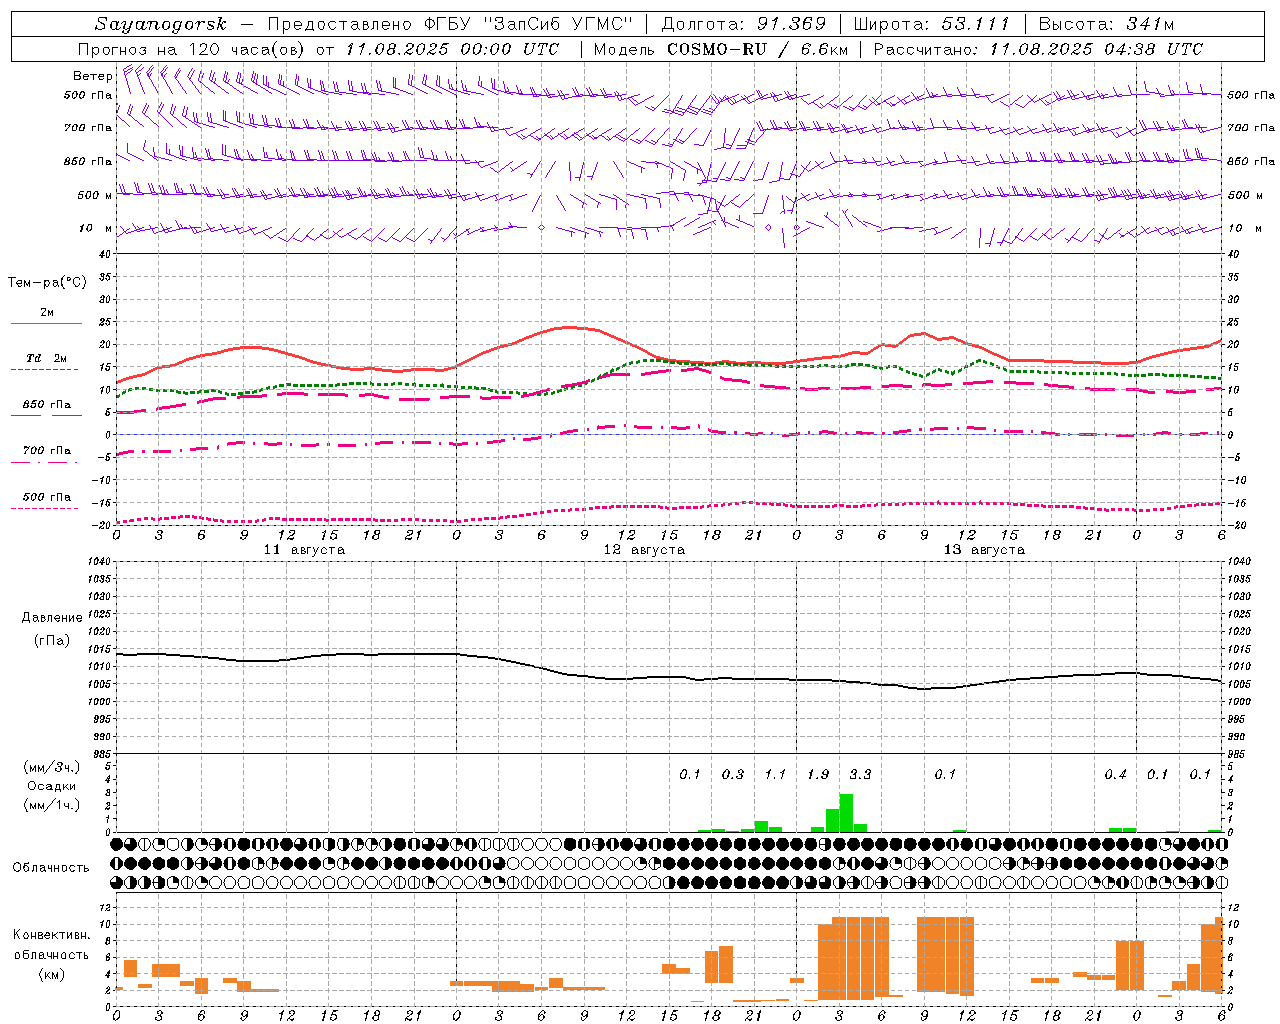Click the 'Конвективн.' convective cloud label
The width and height of the screenshot is (1280, 1024).
[52, 935]
